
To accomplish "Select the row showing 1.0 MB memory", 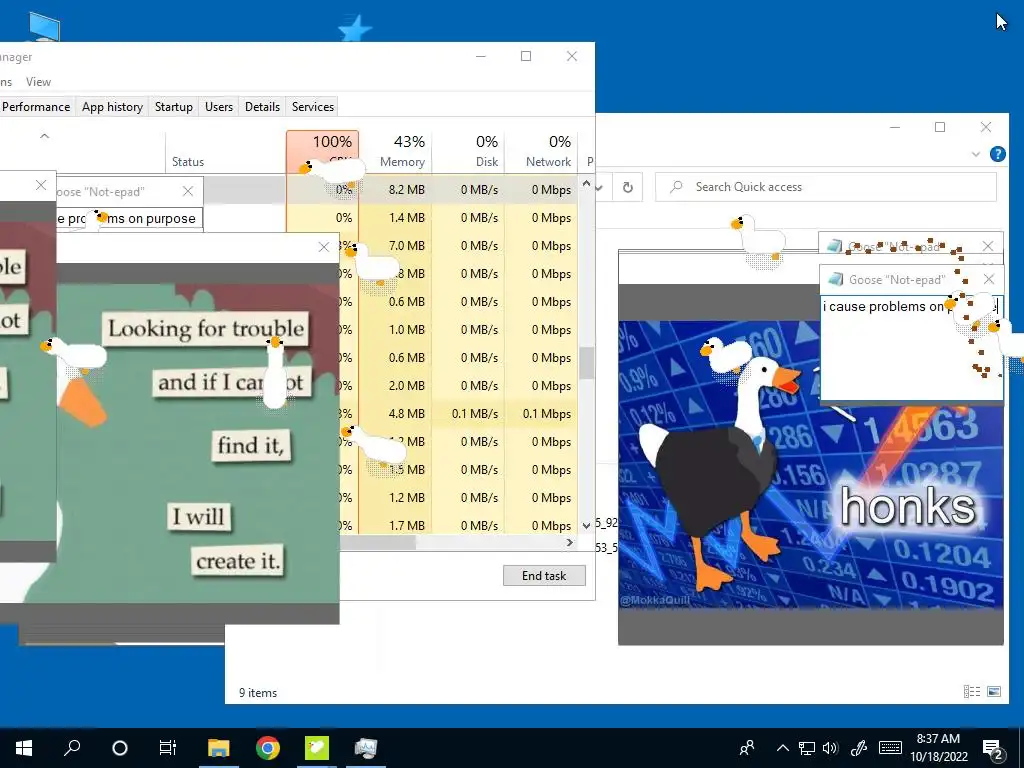I will coord(457,330).
